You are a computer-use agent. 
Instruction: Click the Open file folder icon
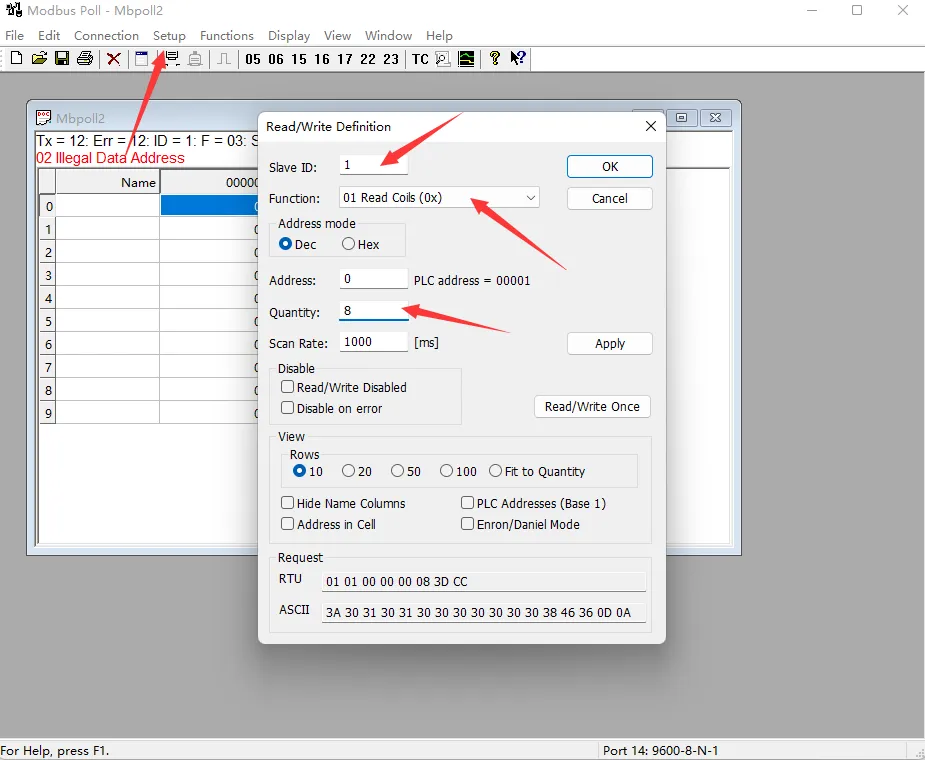pyautogui.click(x=39, y=59)
